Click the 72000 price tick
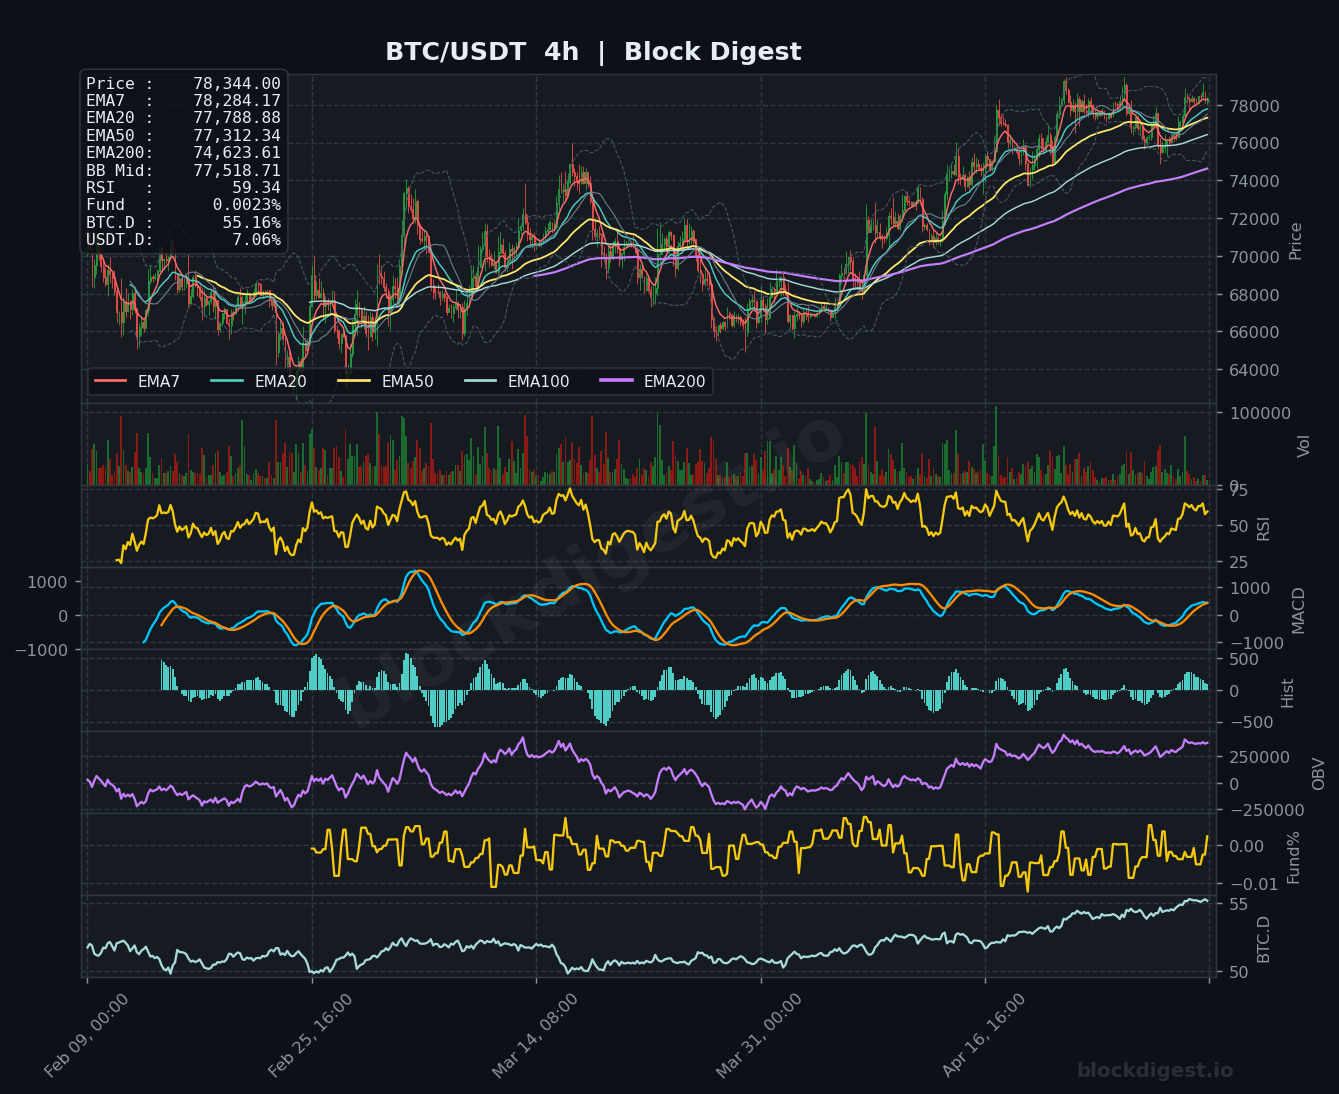The image size is (1339, 1094). [1253, 219]
